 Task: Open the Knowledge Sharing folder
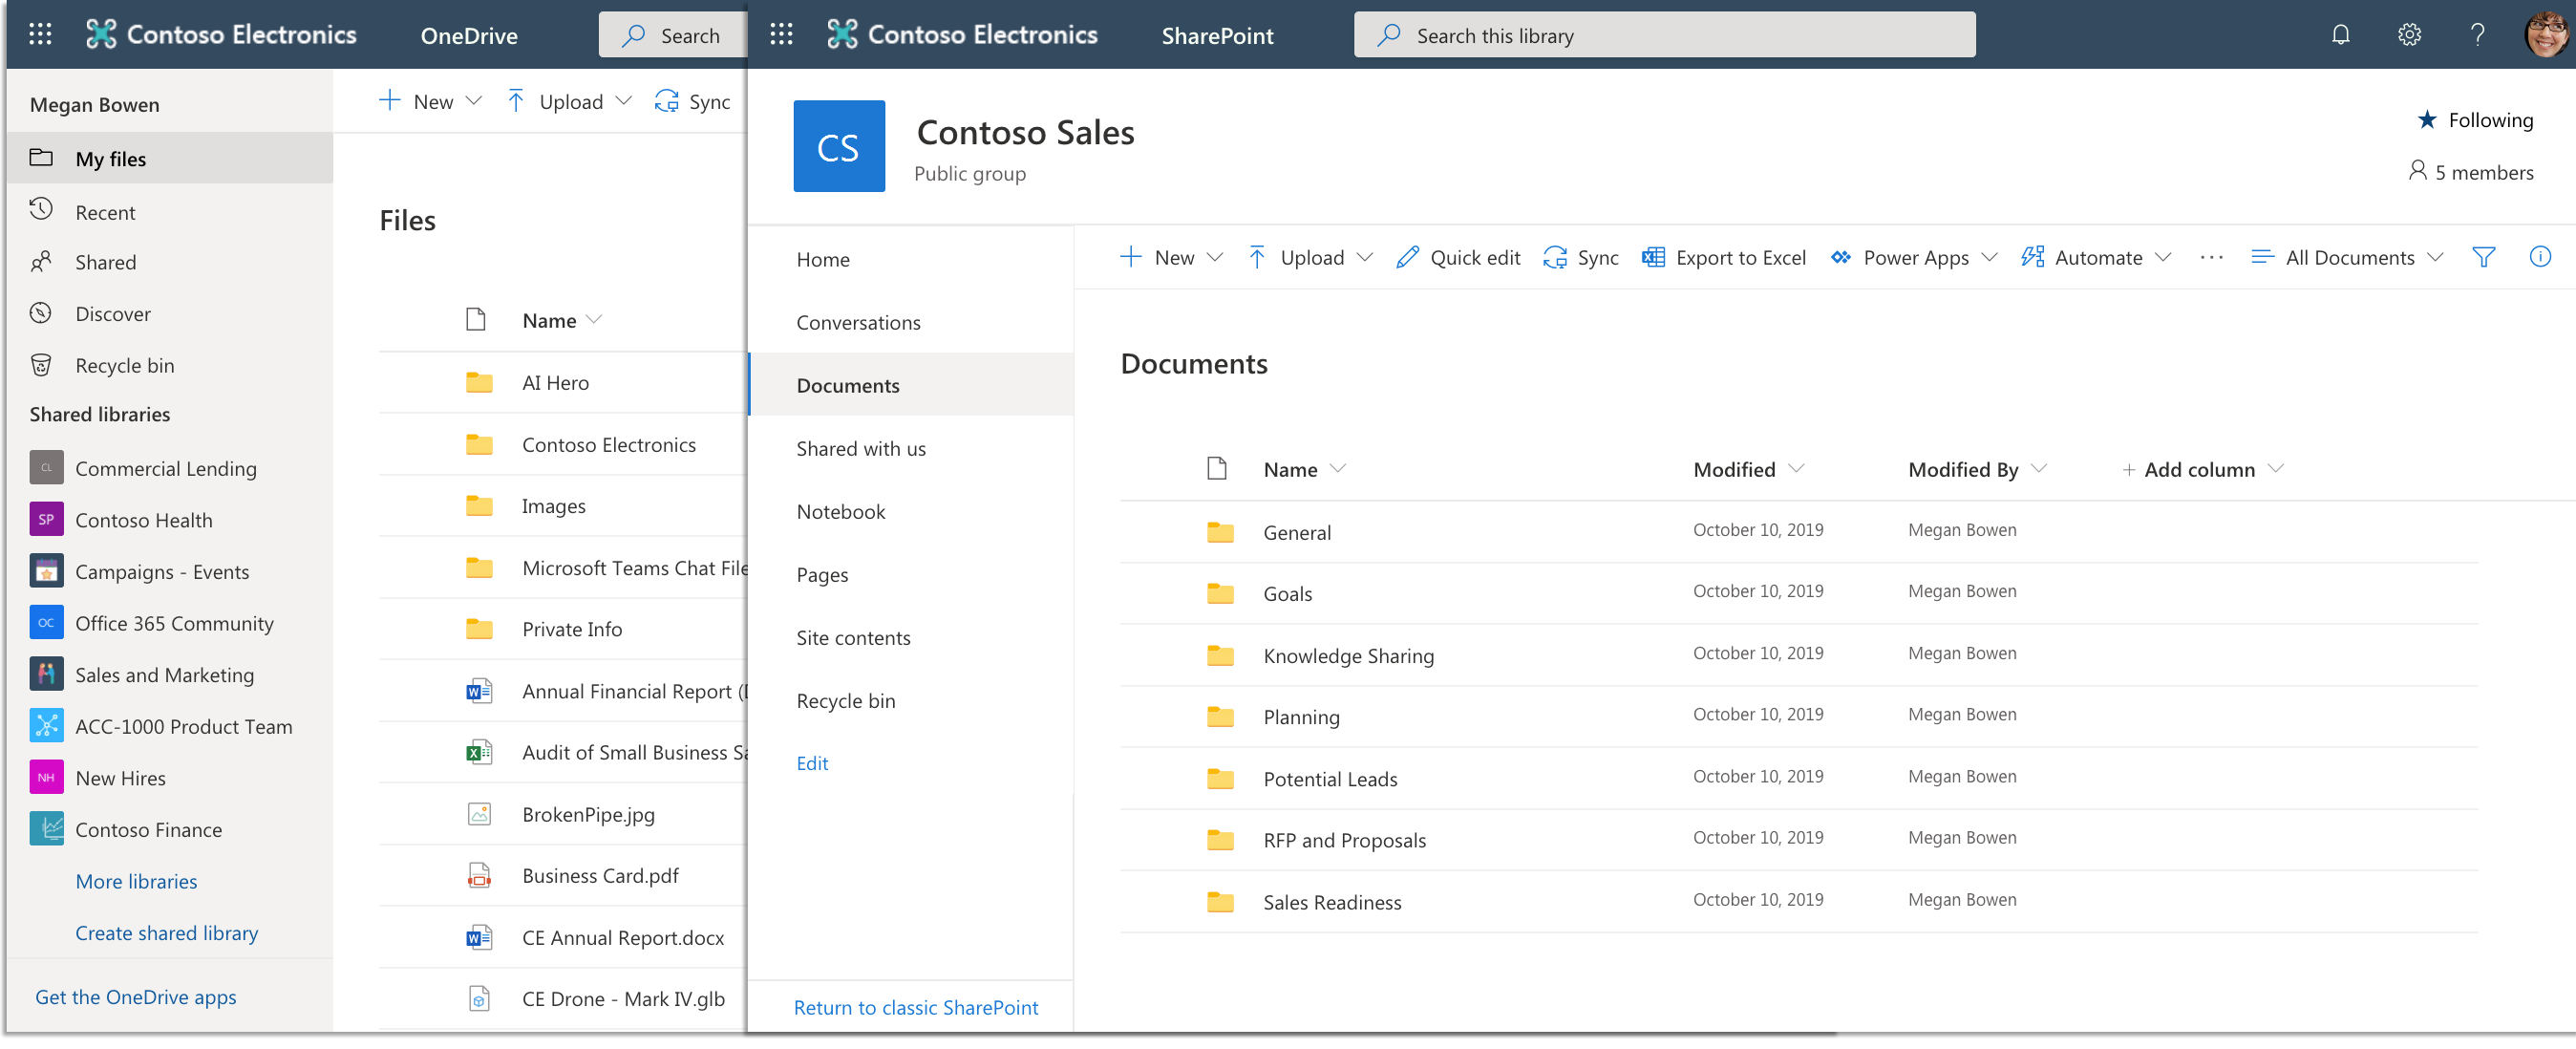1348,655
